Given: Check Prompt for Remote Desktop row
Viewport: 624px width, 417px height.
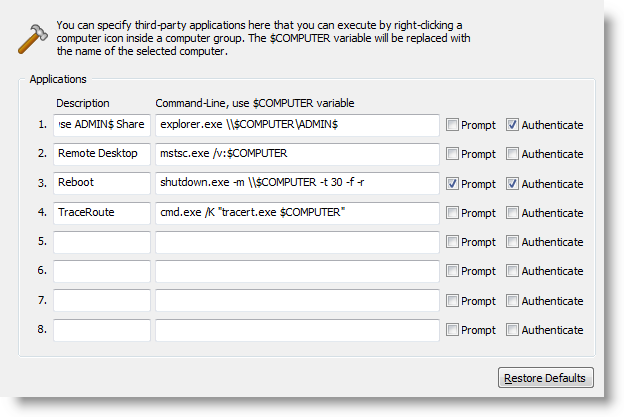Looking at the screenshot, I should click(452, 154).
